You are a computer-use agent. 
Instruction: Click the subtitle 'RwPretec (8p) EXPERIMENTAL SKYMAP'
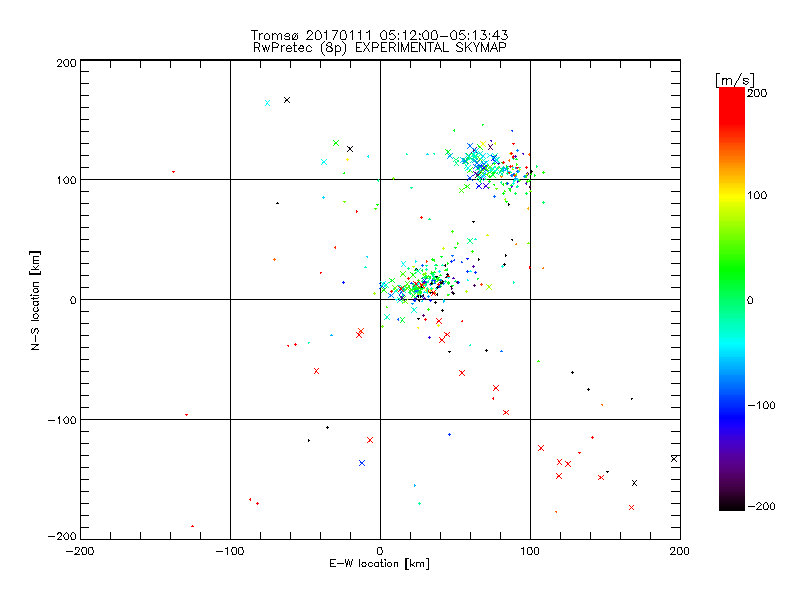pos(380,47)
